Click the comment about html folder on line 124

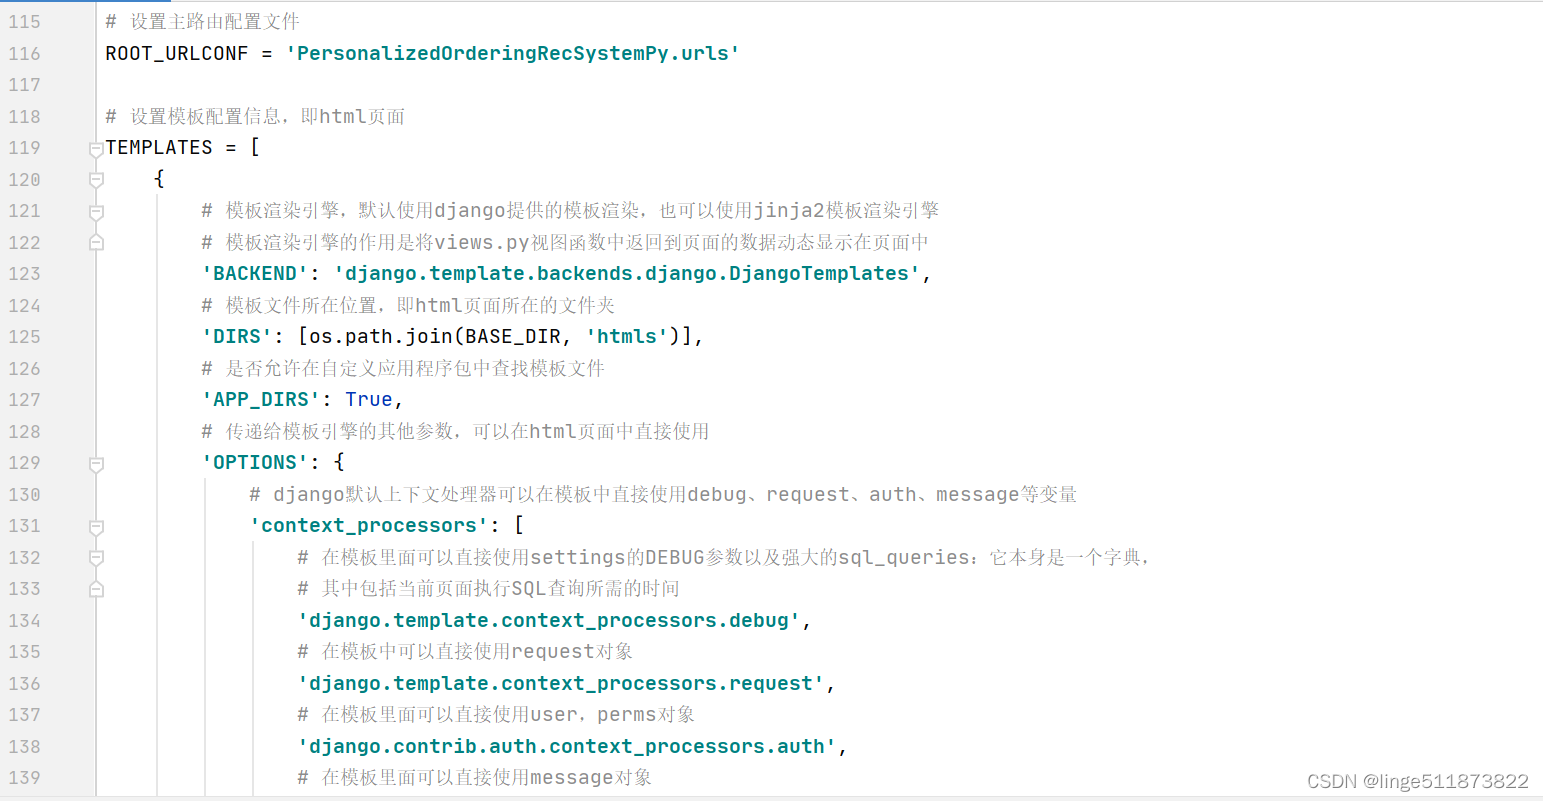(408, 306)
